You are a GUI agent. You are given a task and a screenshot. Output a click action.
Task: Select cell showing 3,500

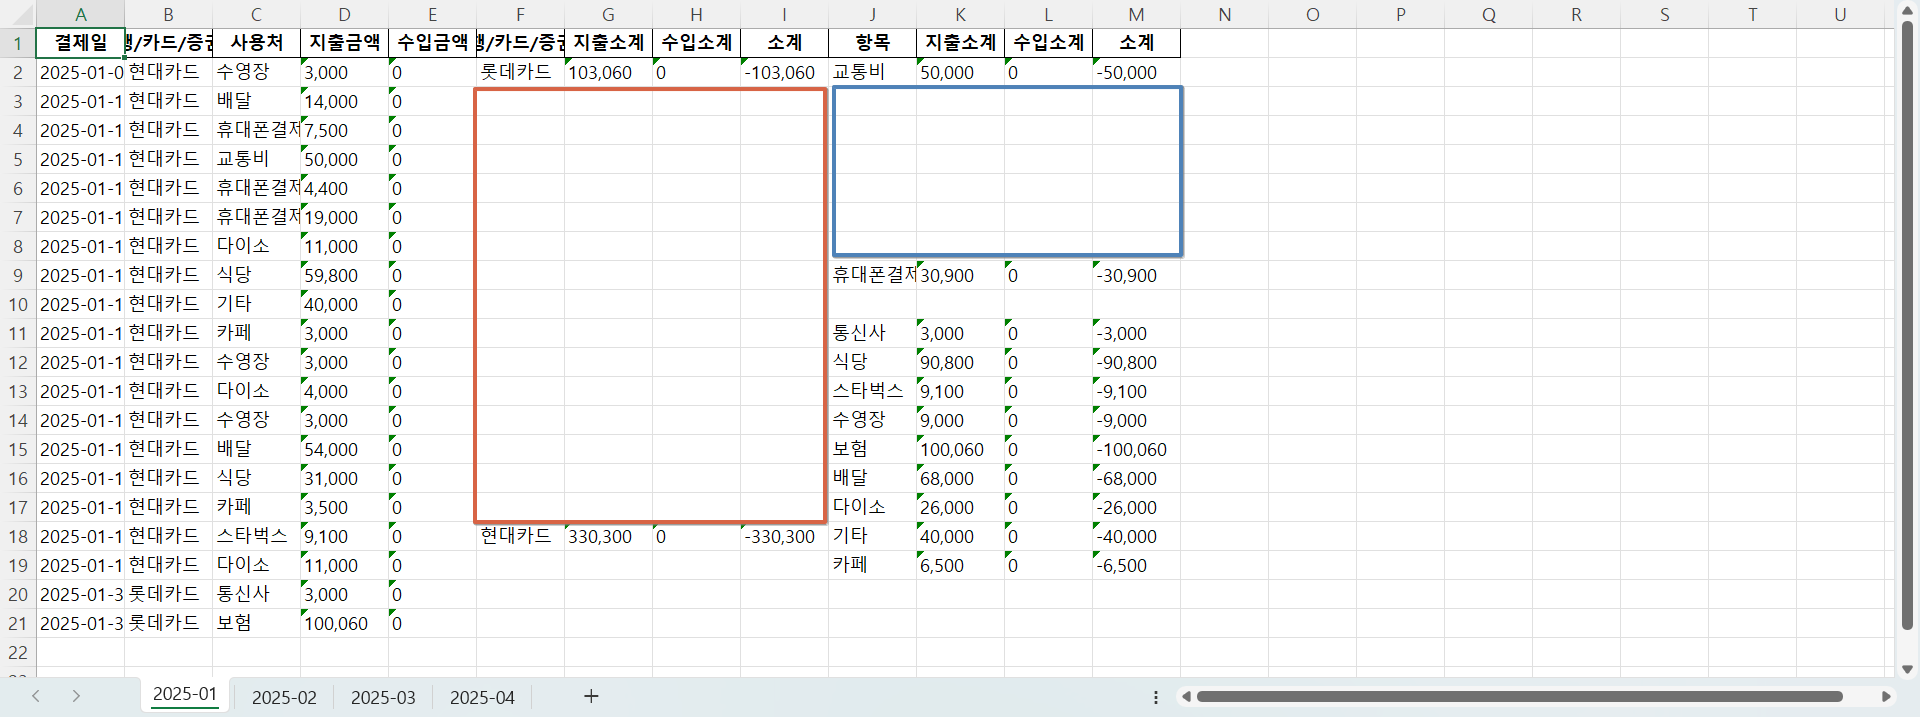(x=344, y=507)
